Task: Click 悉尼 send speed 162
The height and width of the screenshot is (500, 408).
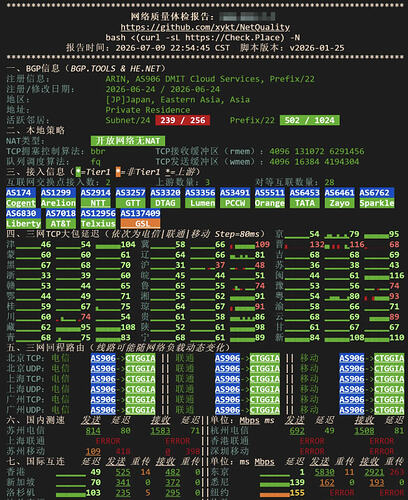Action: point(327,482)
